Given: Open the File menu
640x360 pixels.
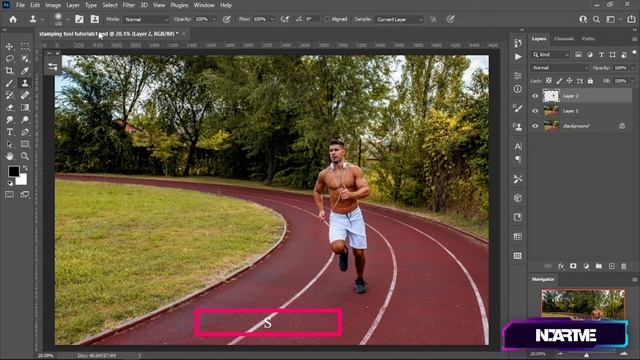Looking at the screenshot, I should (20, 5).
